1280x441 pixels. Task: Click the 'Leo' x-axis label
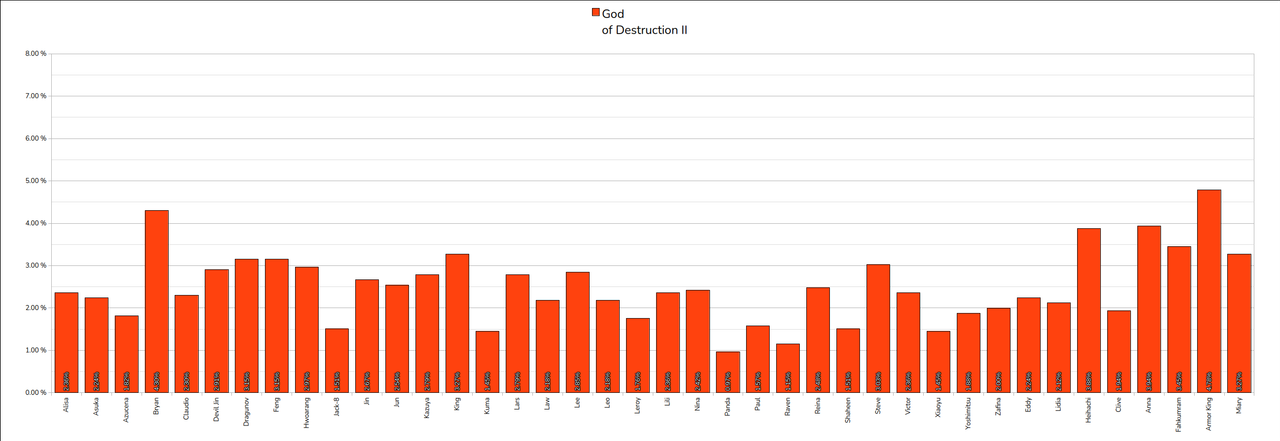608,402
